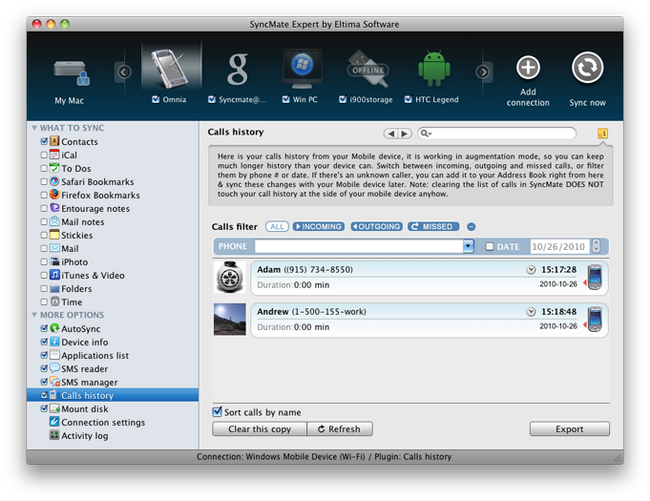Open Device info in sidebar

click(x=85, y=342)
